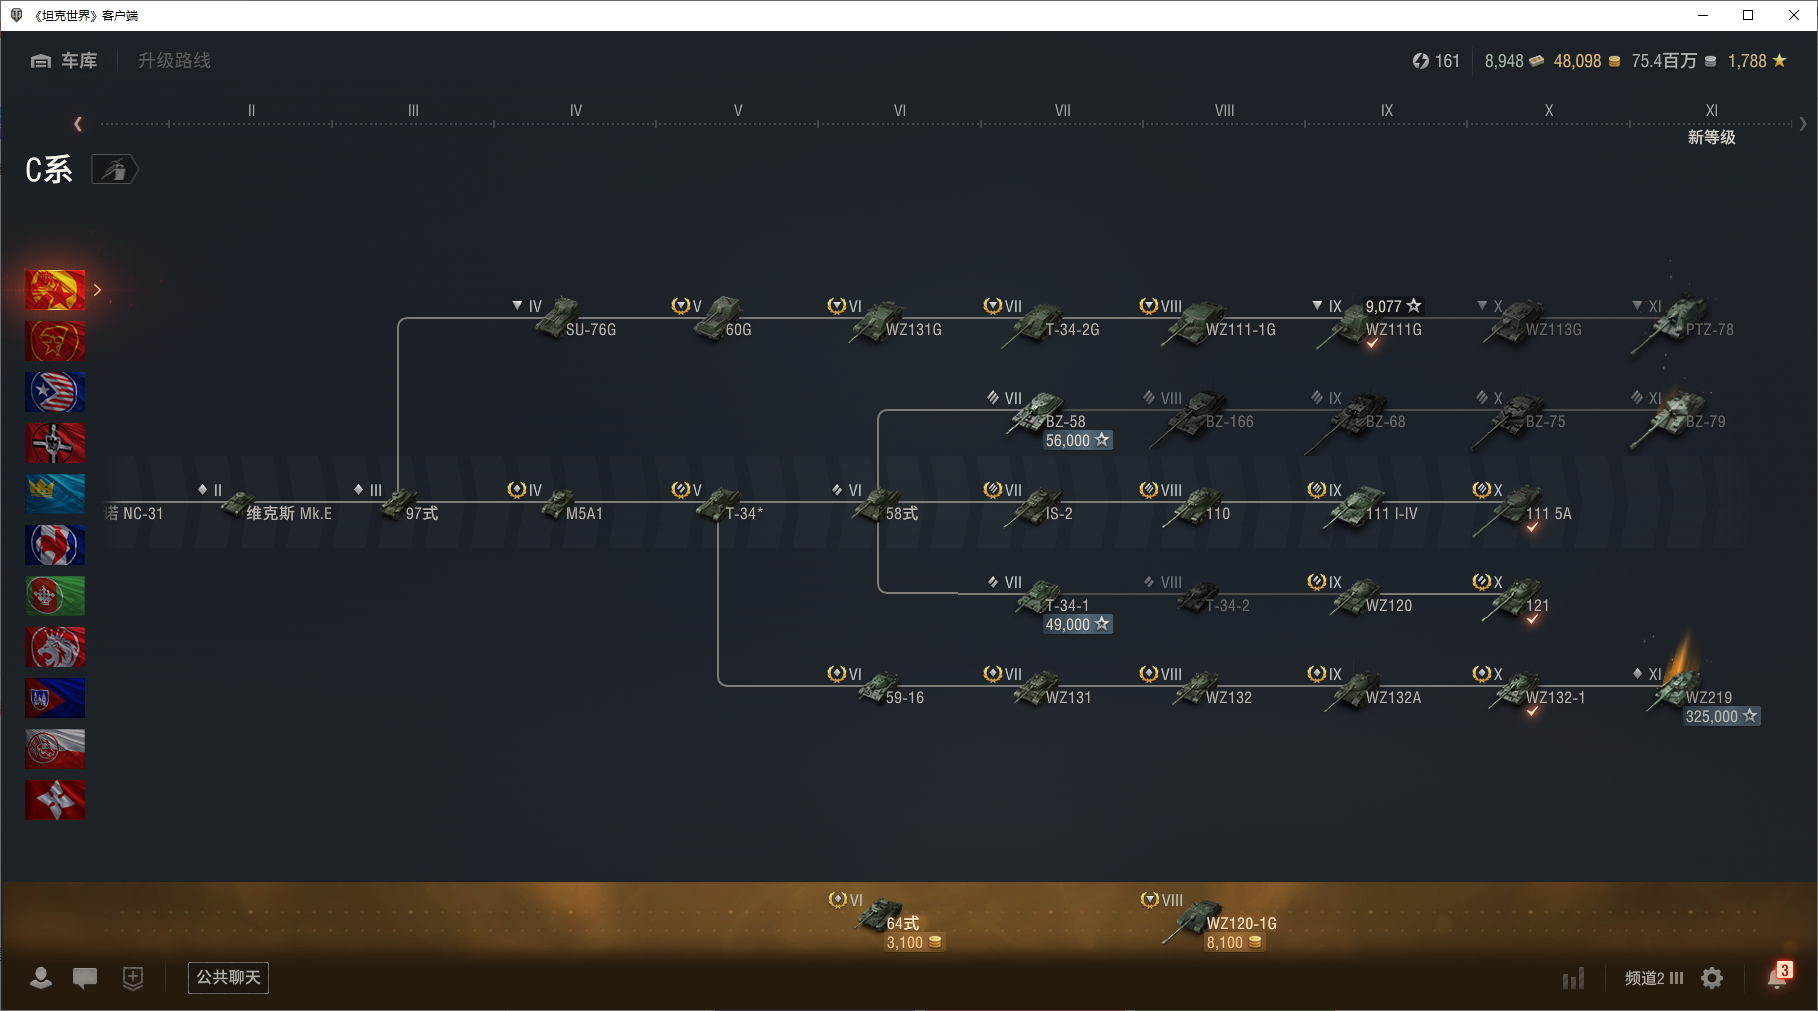
Task: Select the 121 medium tank node
Action: pos(1510,598)
